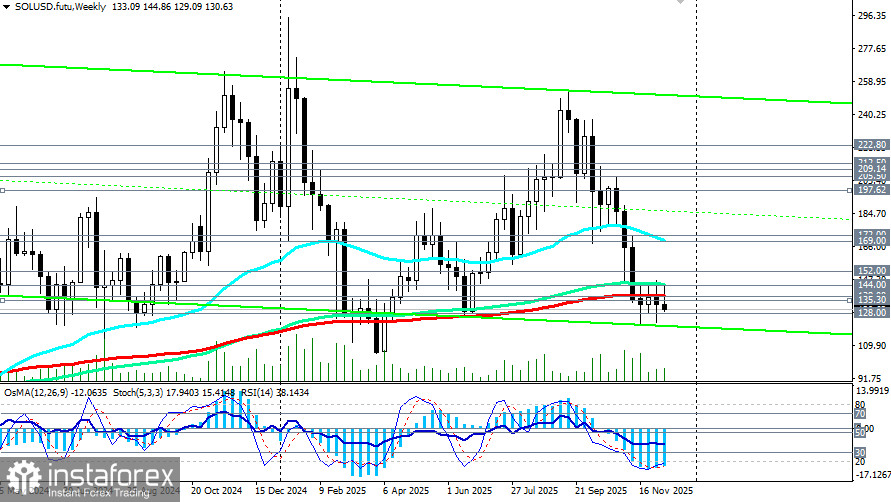
Task: Click the 21 Sep 2025 date label
Action: coord(601,491)
